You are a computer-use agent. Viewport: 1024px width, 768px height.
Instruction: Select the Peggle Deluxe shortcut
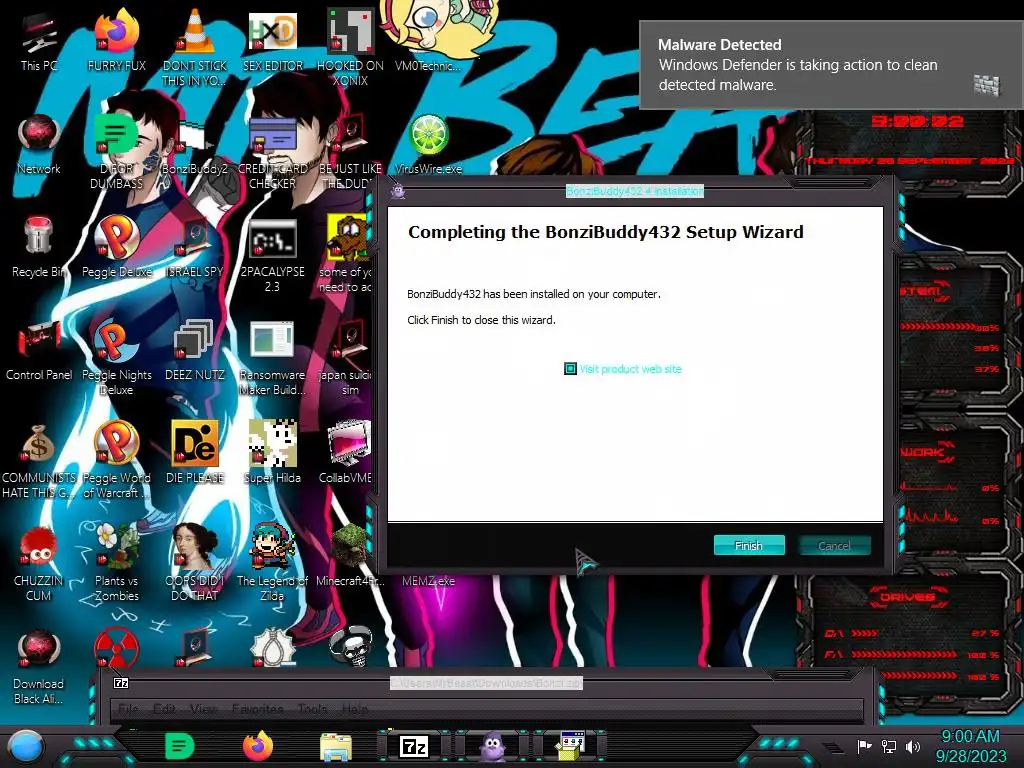point(116,247)
